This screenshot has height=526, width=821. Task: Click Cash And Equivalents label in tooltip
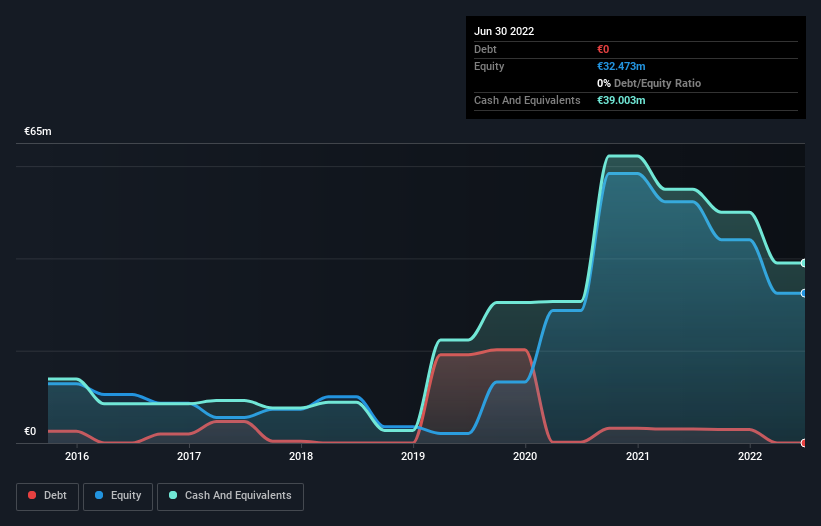(527, 100)
